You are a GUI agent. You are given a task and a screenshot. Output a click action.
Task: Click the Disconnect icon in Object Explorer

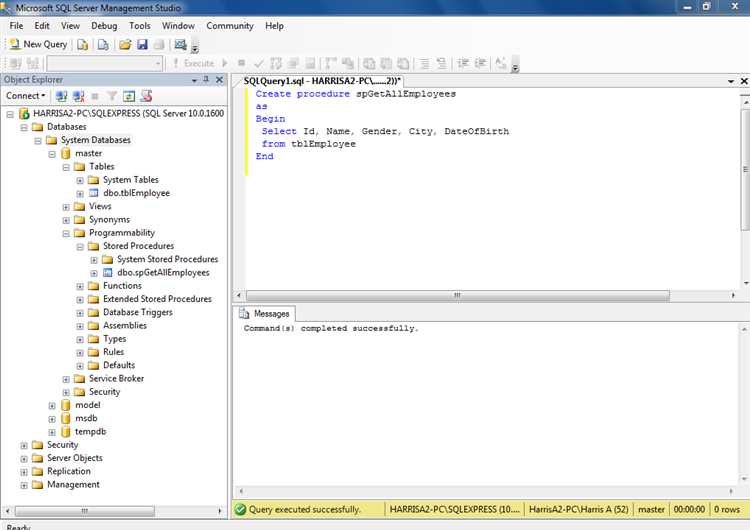pos(78,96)
